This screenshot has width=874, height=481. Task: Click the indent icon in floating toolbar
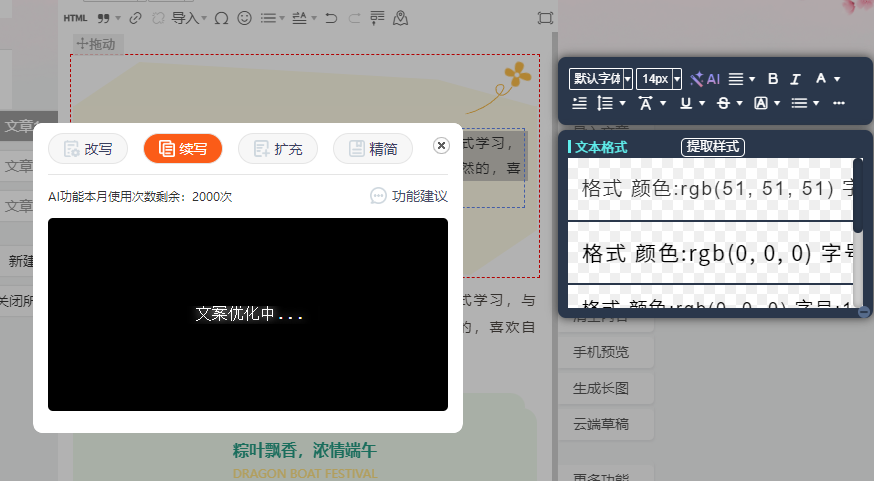pos(579,103)
